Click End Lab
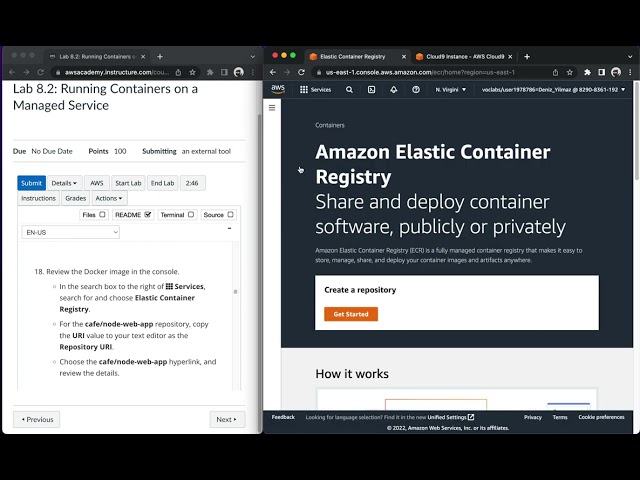Viewport: 640px width, 480px height. pos(162,183)
